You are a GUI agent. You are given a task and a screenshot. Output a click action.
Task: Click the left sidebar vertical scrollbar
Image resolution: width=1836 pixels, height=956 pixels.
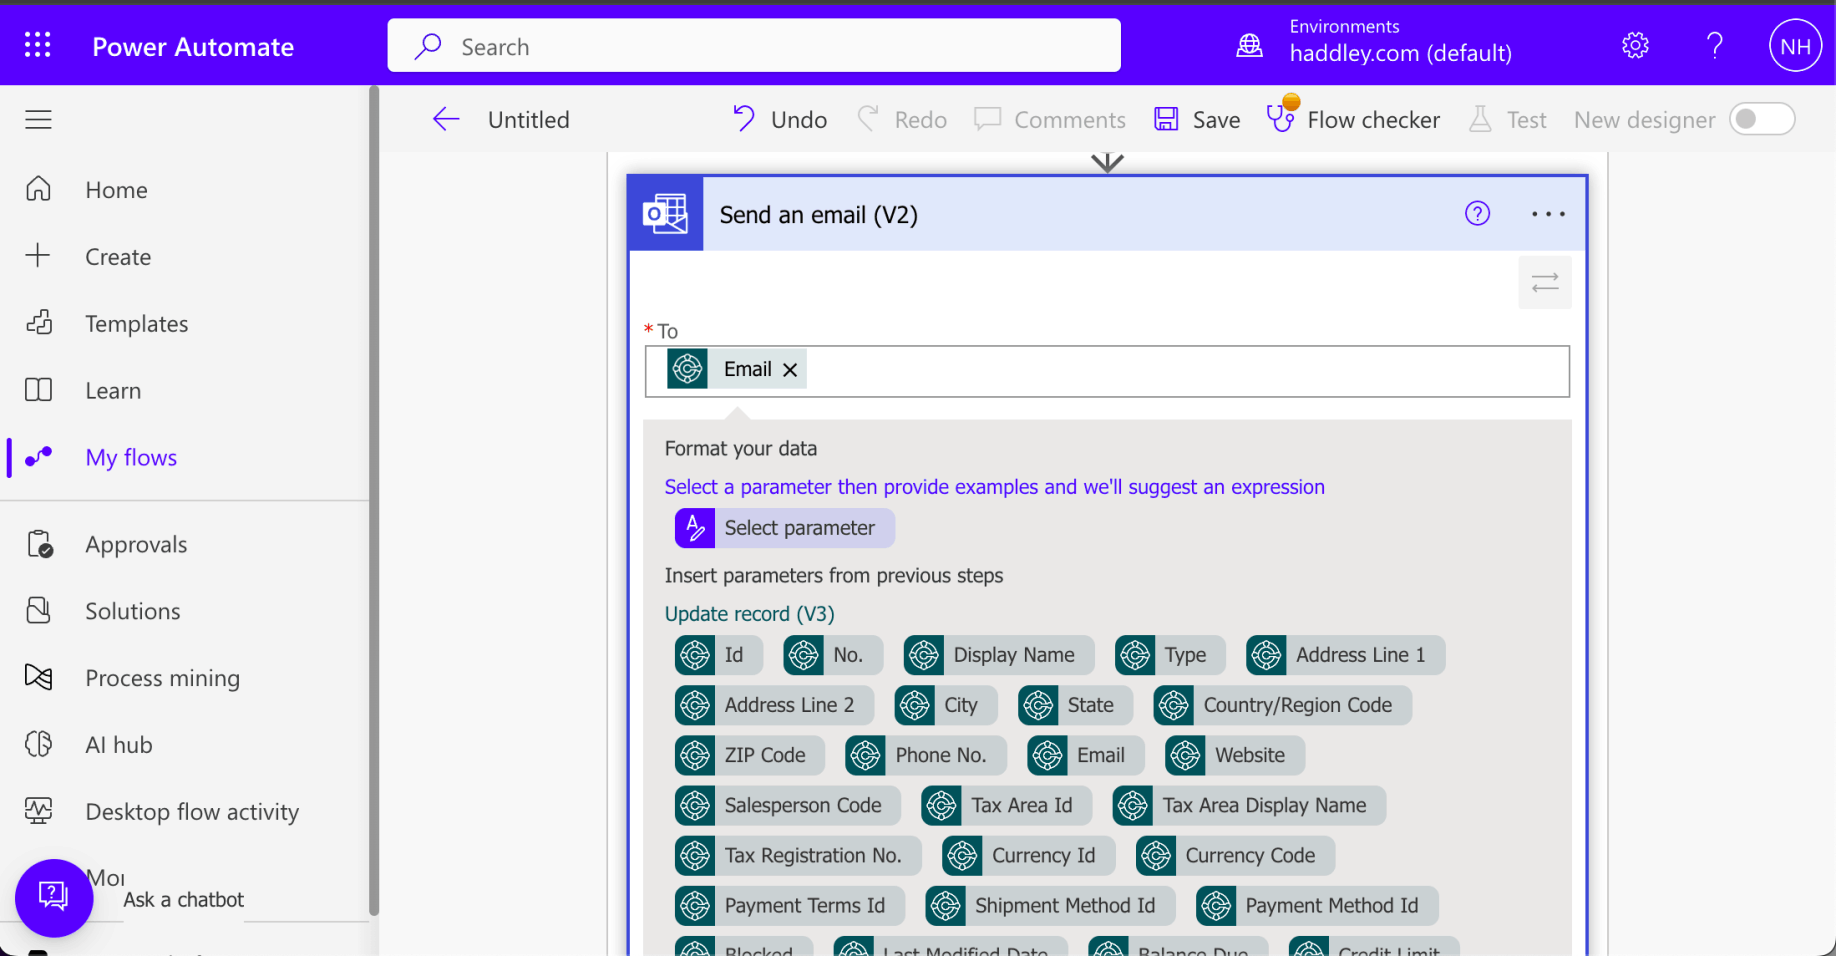[x=374, y=500]
